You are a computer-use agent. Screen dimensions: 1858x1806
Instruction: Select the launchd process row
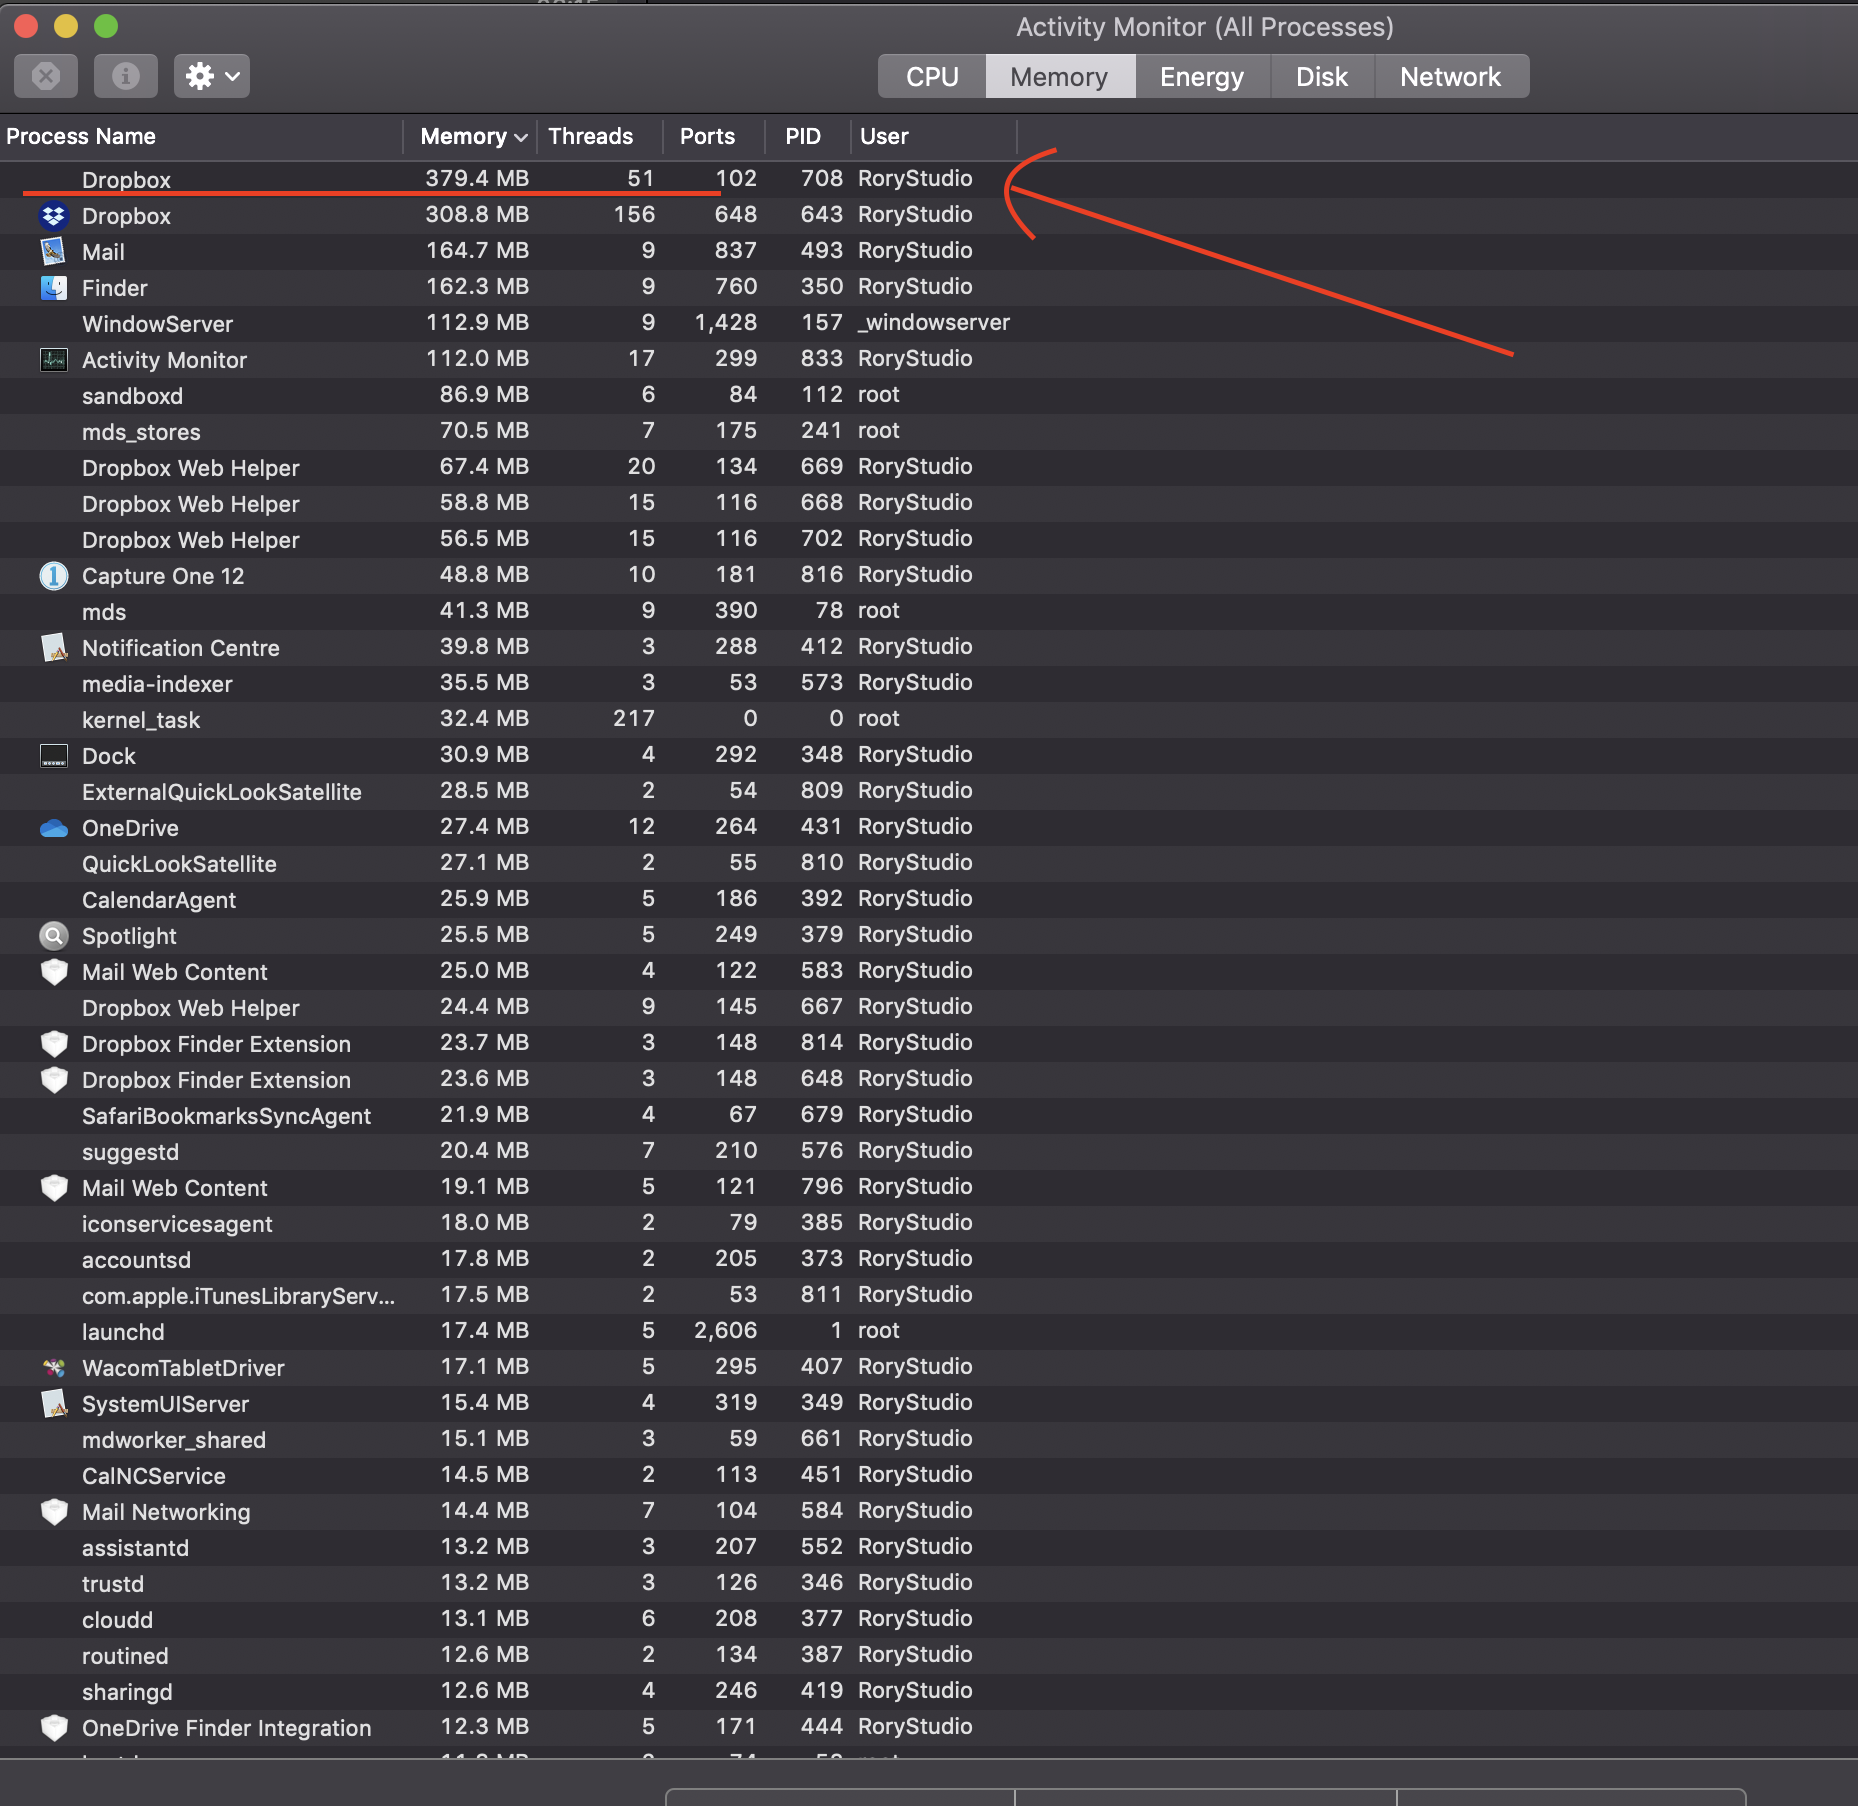click(929, 1331)
